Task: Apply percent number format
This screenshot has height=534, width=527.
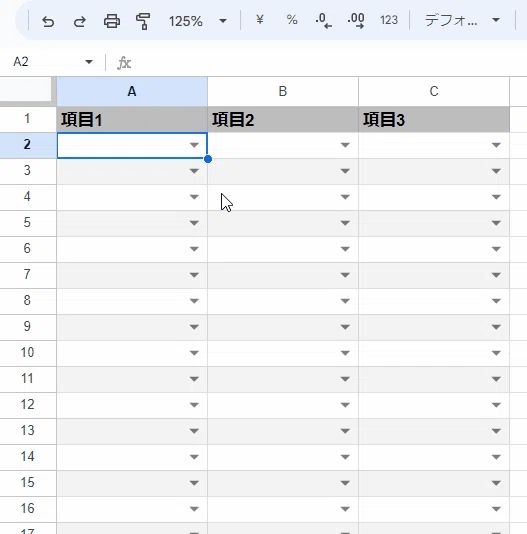Action: coord(292,20)
